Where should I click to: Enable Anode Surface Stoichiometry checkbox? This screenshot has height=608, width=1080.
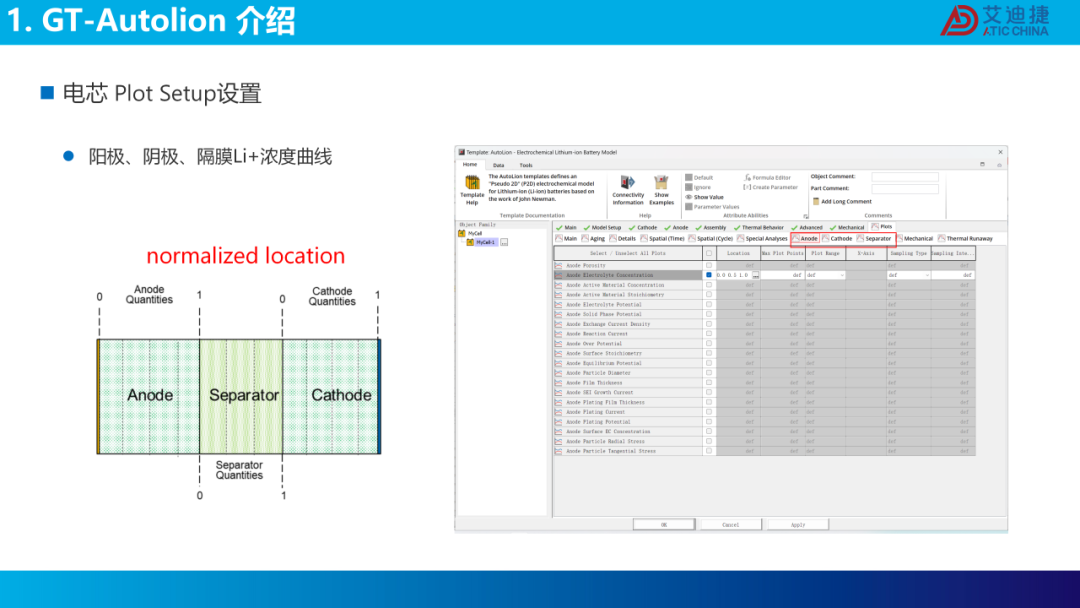tap(709, 353)
